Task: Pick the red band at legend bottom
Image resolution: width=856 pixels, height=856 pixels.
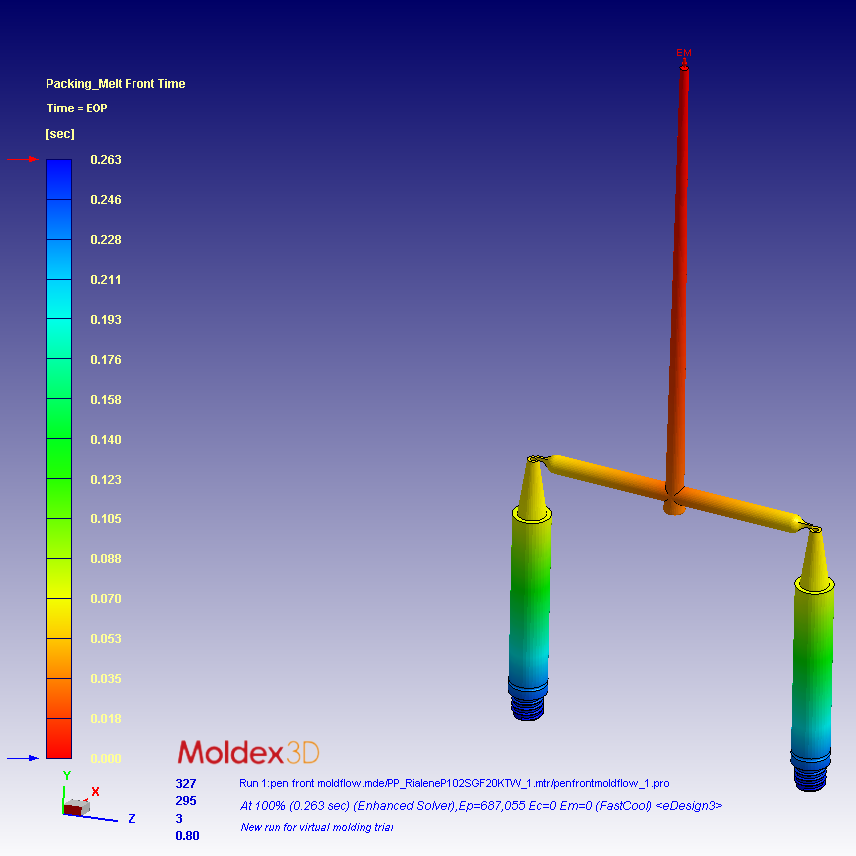Action: [x=59, y=738]
